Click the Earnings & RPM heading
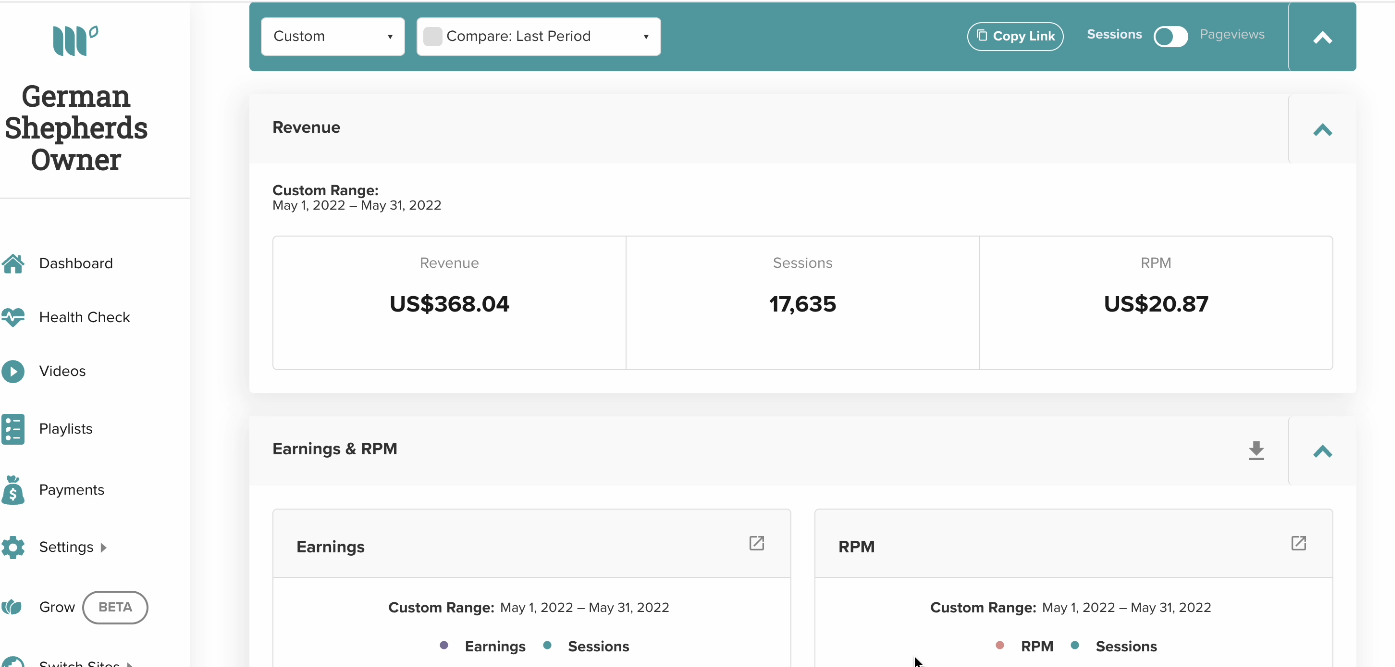The width and height of the screenshot is (1395, 667). pyautogui.click(x=335, y=449)
